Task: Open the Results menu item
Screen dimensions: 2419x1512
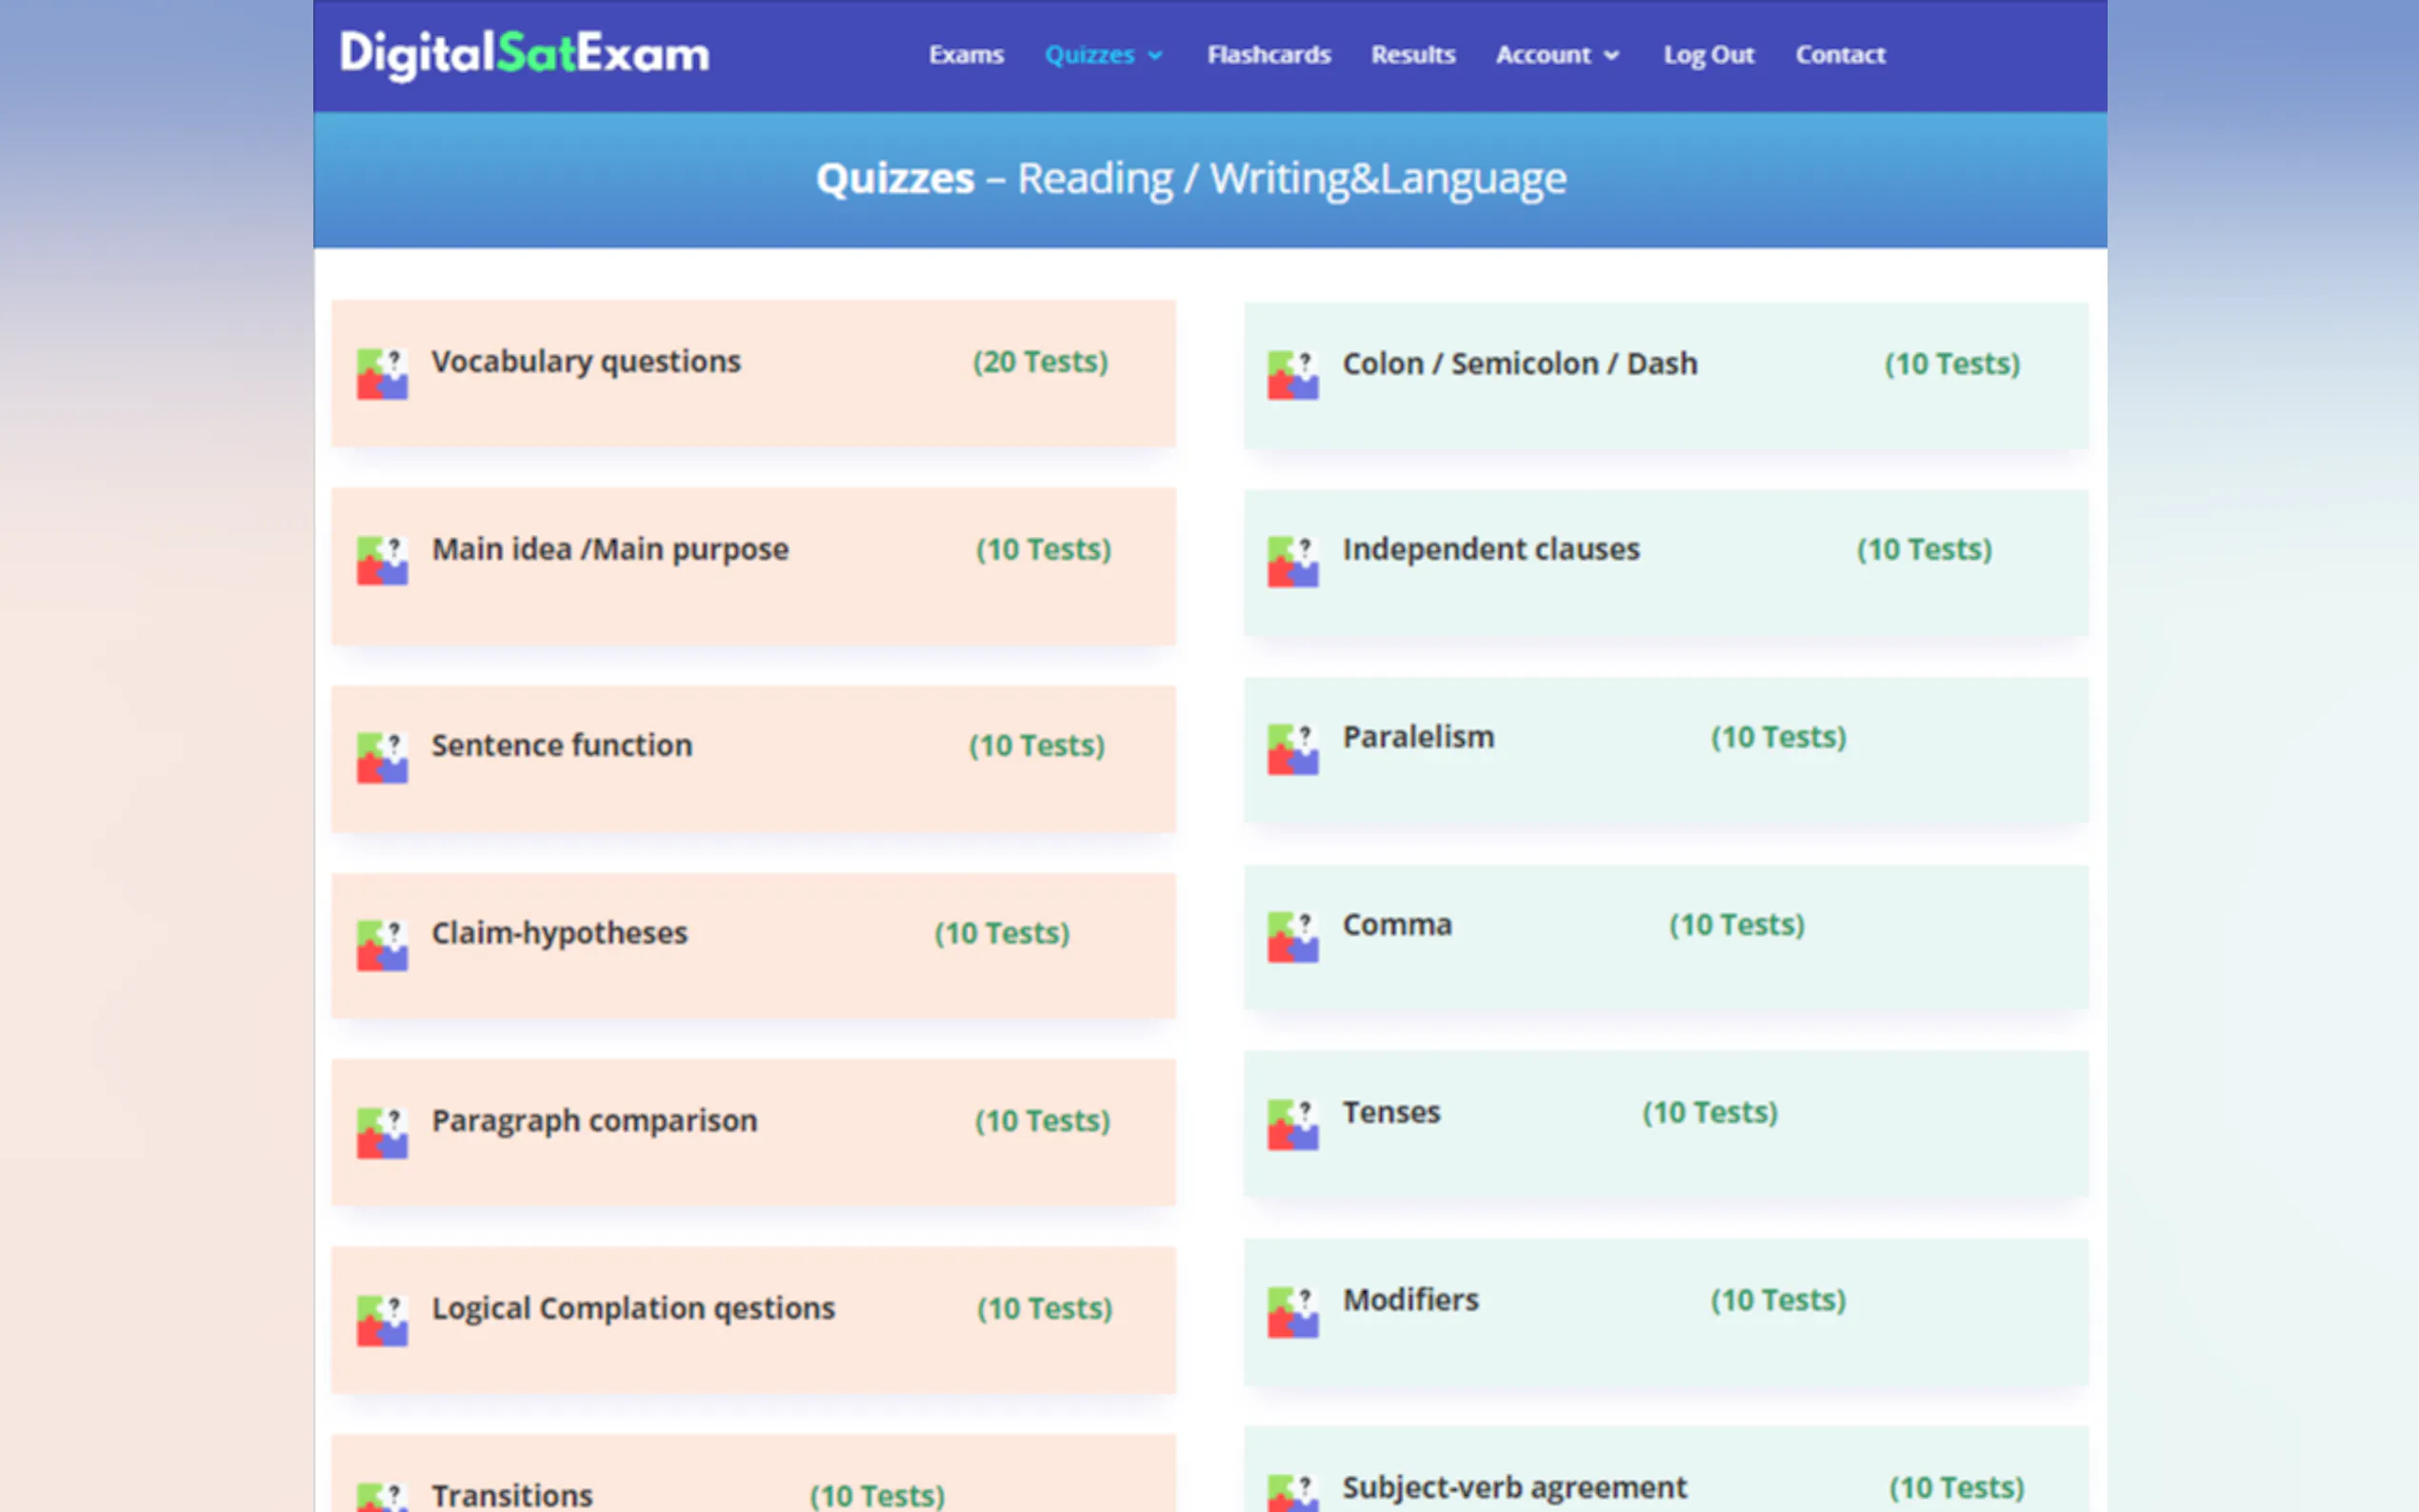Action: (x=1412, y=55)
